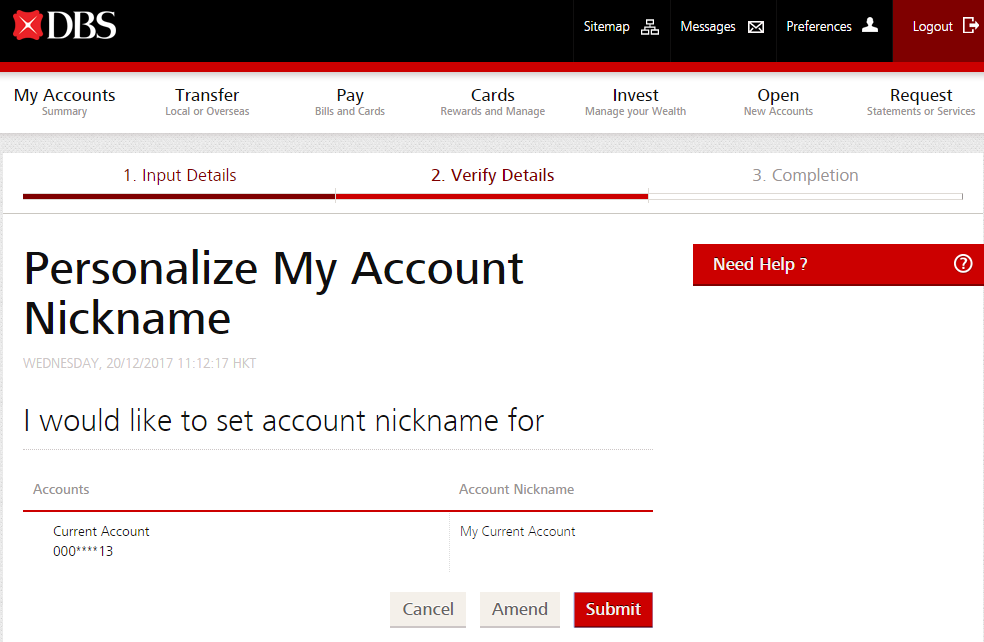Click the Need Help question mark icon
The width and height of the screenshot is (984, 642).
pos(963,264)
